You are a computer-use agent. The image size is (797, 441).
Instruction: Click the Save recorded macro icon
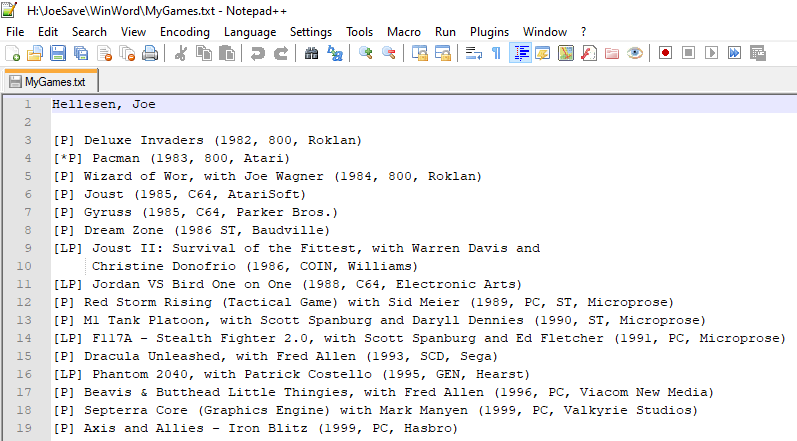click(x=758, y=53)
